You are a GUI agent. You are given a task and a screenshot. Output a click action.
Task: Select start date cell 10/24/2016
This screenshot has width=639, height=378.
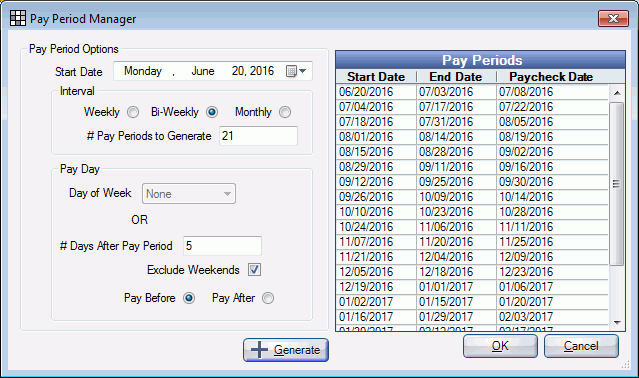[x=376, y=227]
